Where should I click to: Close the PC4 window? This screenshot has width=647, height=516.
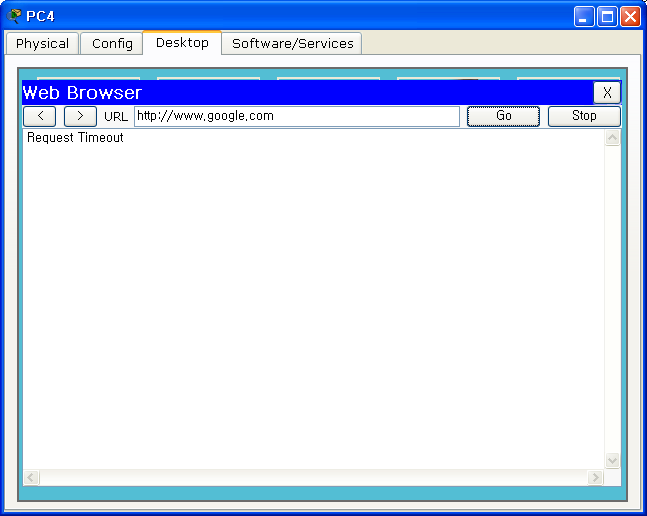point(630,16)
